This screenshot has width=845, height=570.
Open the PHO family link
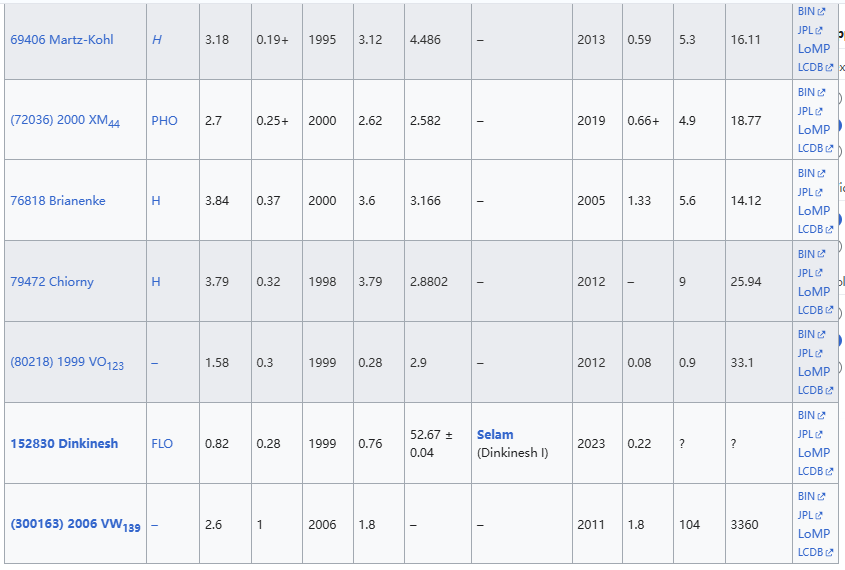click(164, 121)
